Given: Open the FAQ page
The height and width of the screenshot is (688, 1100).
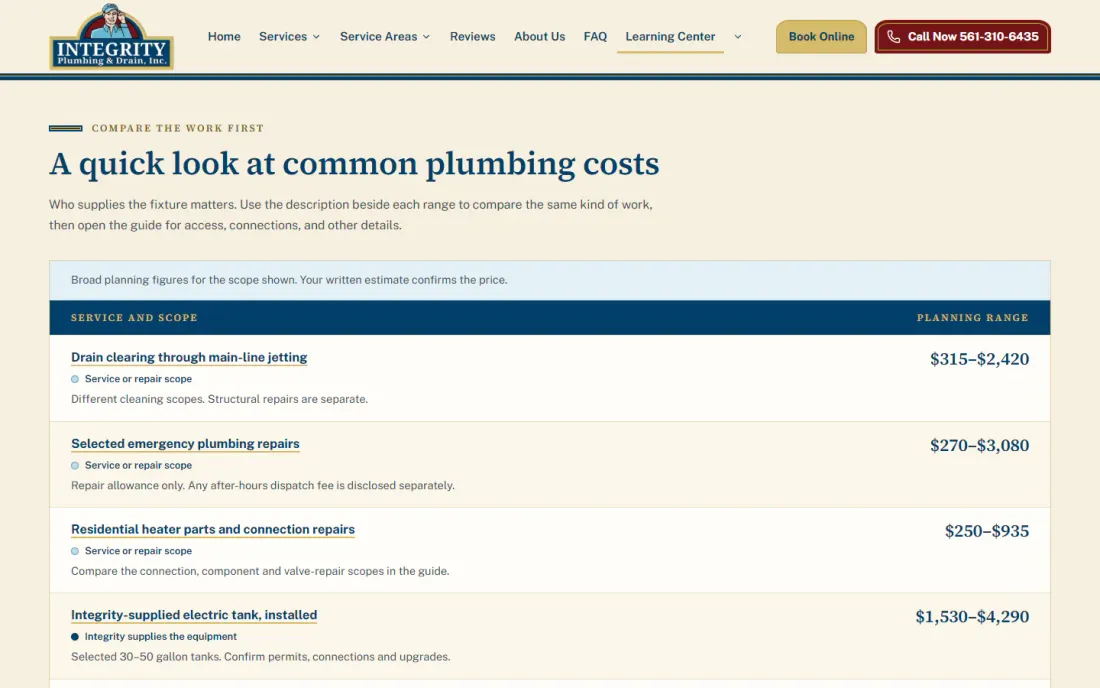Looking at the screenshot, I should tap(595, 36).
